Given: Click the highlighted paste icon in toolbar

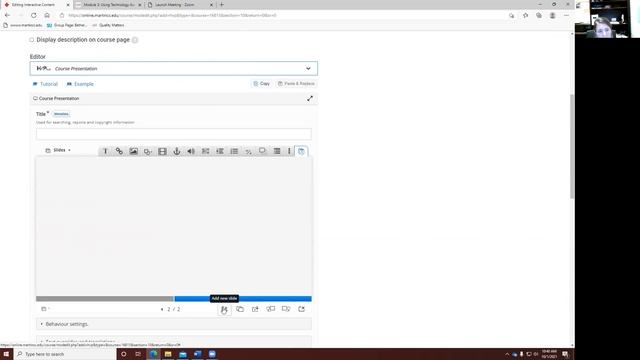Looking at the screenshot, I should (x=301, y=151).
